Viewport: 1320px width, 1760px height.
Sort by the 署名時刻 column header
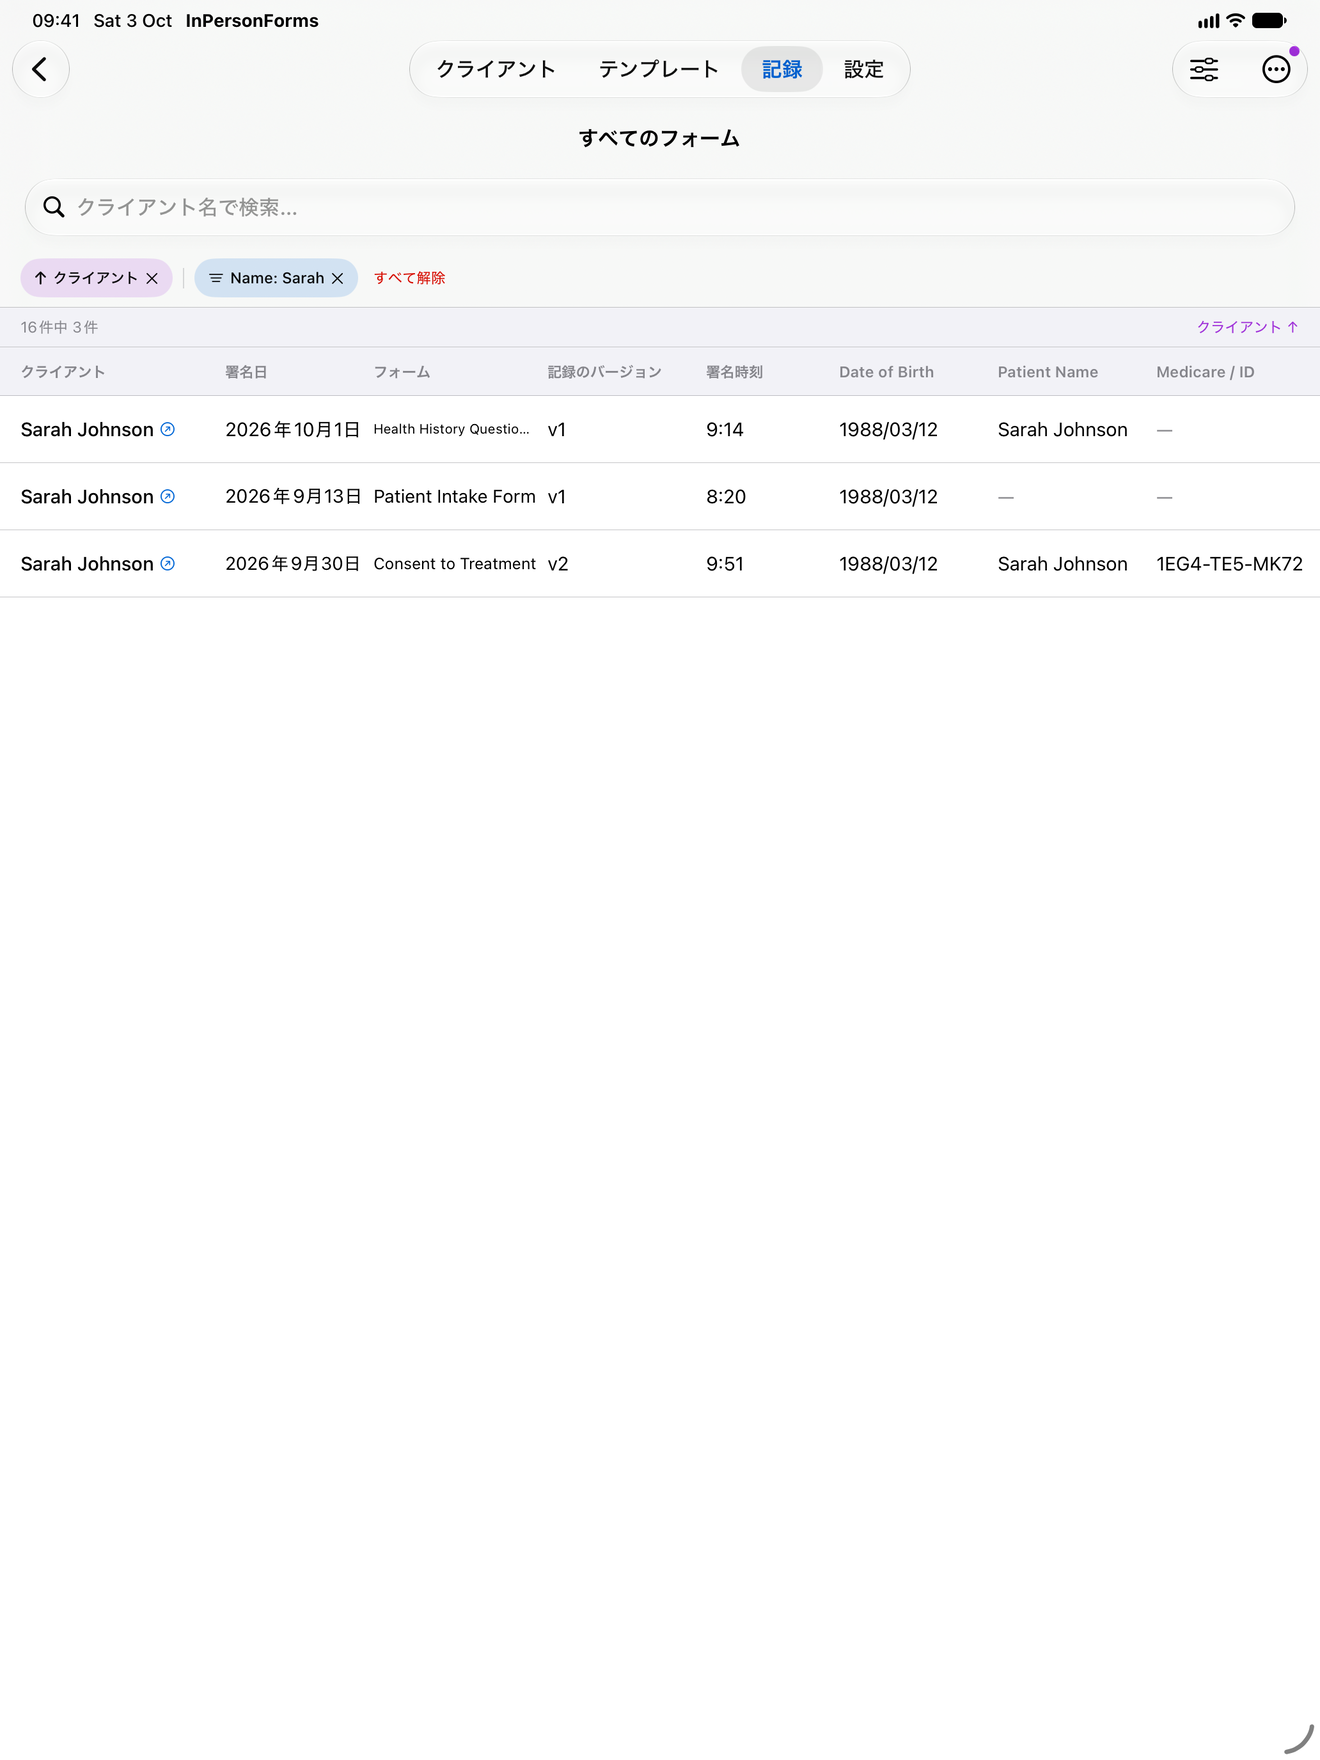point(735,372)
